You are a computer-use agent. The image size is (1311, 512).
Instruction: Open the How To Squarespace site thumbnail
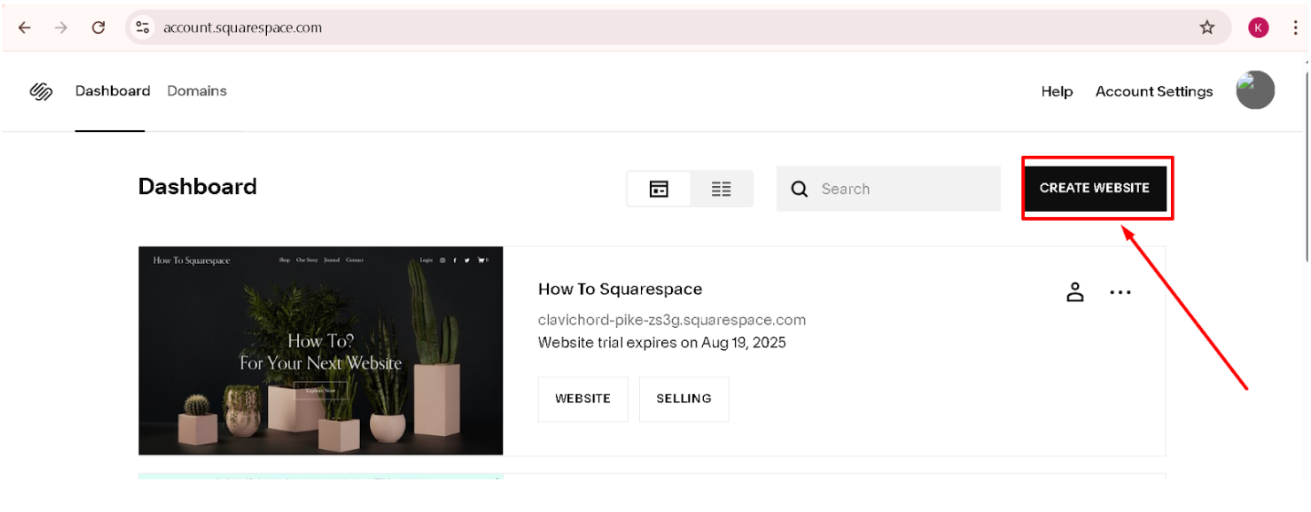pos(321,351)
